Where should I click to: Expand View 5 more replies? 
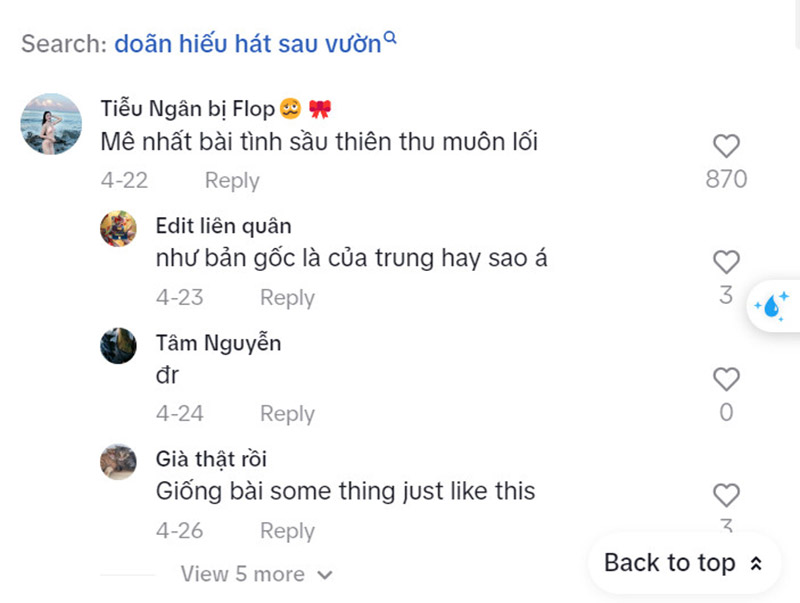pos(256,574)
